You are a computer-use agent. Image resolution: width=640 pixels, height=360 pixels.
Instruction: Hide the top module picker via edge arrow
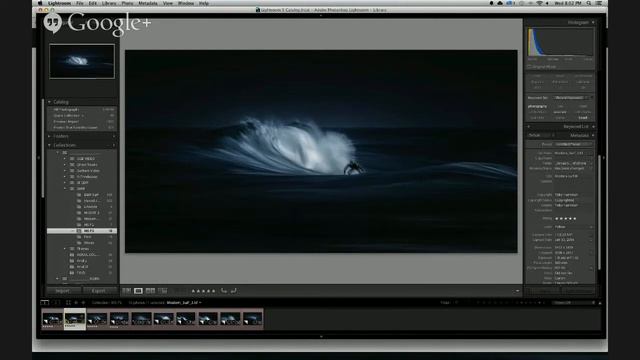(x=321, y=16)
